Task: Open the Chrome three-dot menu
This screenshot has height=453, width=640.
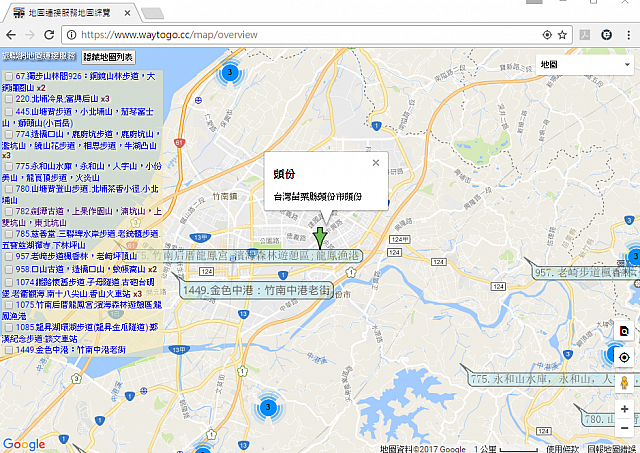Action: point(628,35)
